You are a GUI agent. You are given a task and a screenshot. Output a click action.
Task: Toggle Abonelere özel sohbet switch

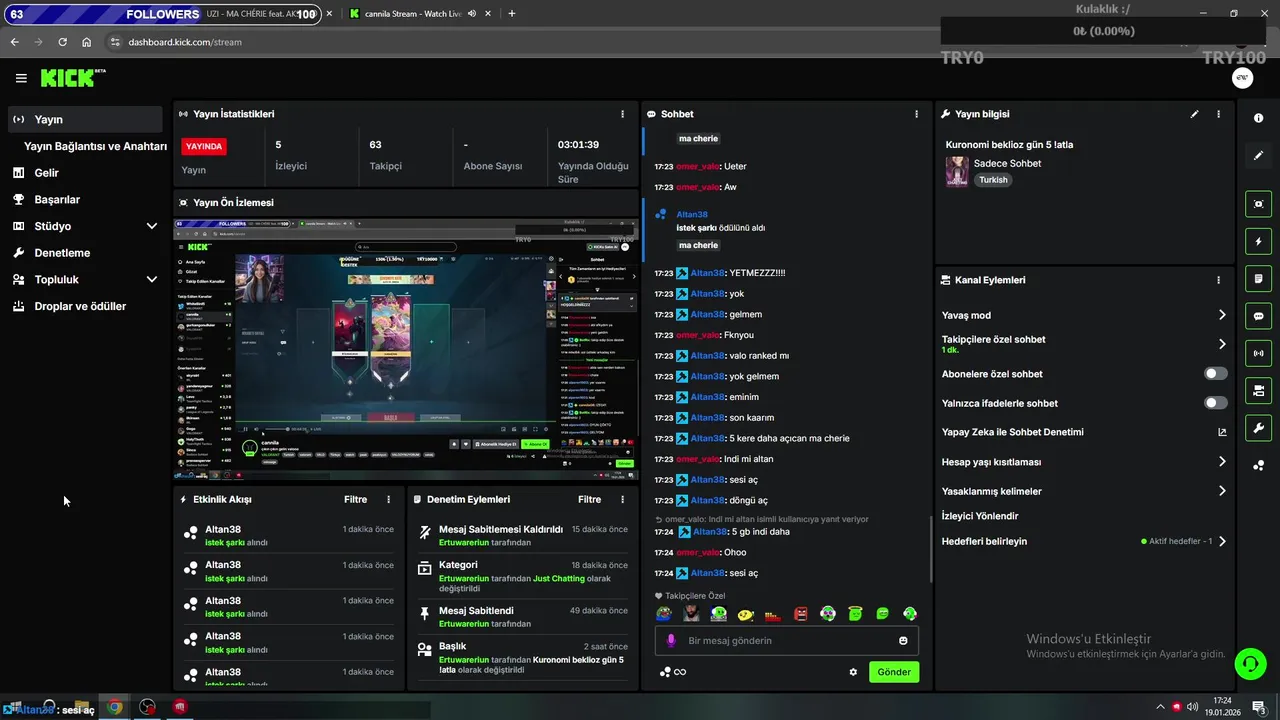click(x=1215, y=374)
